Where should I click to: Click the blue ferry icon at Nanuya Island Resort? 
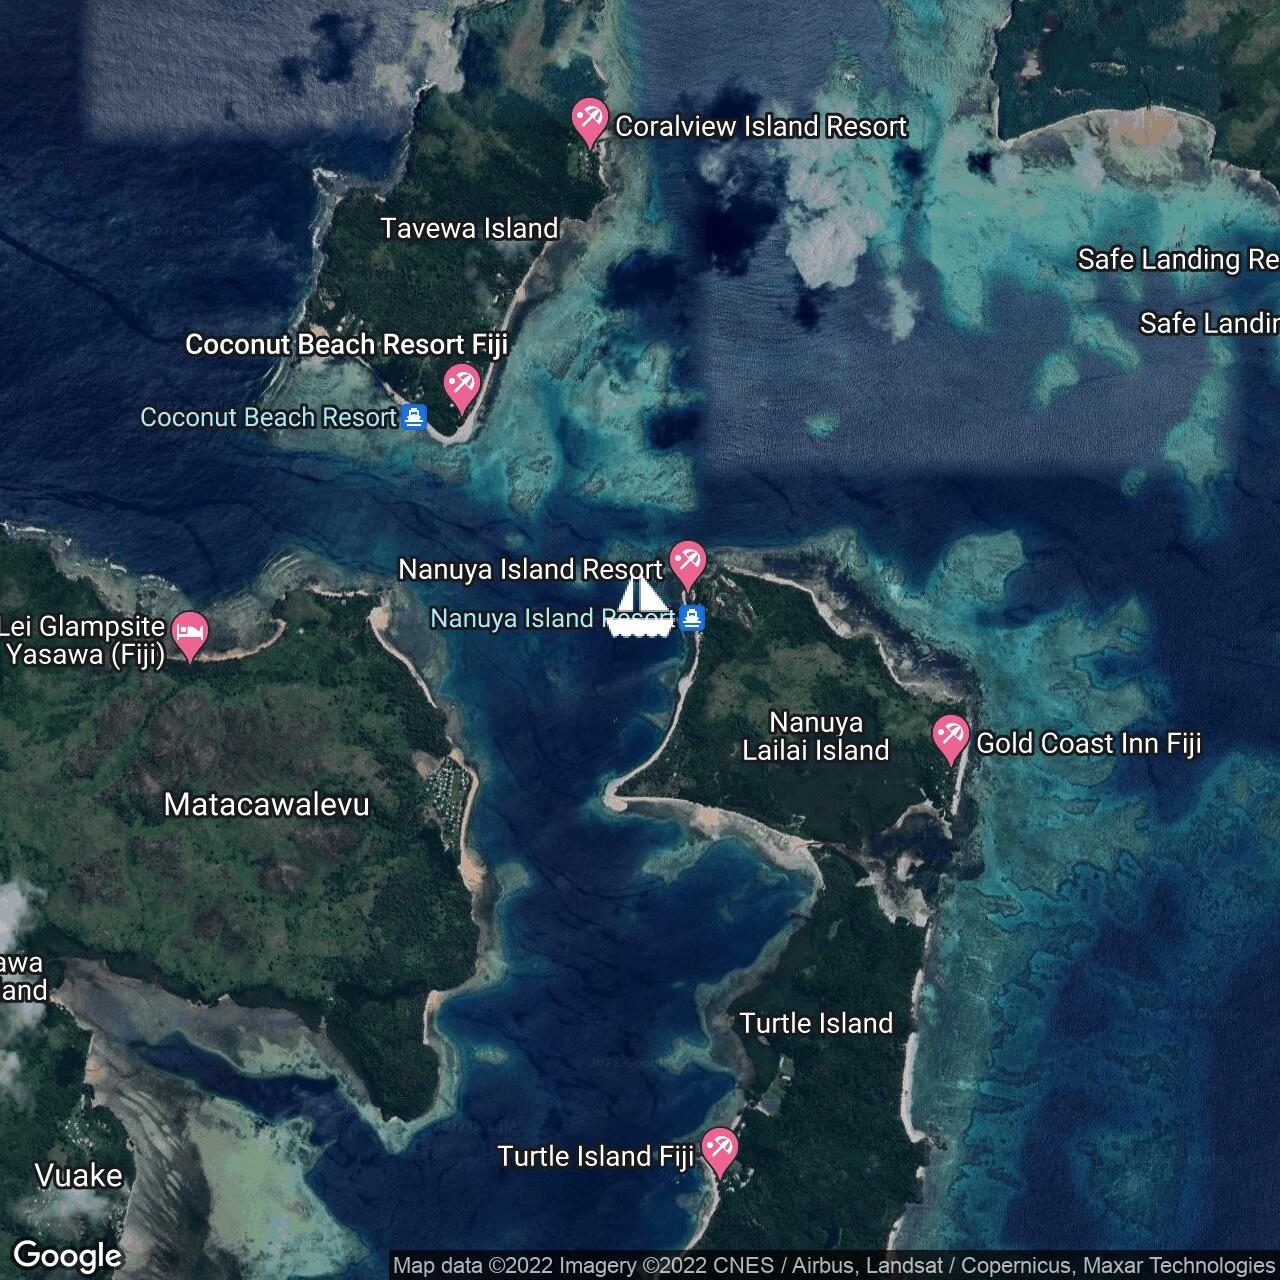click(691, 619)
